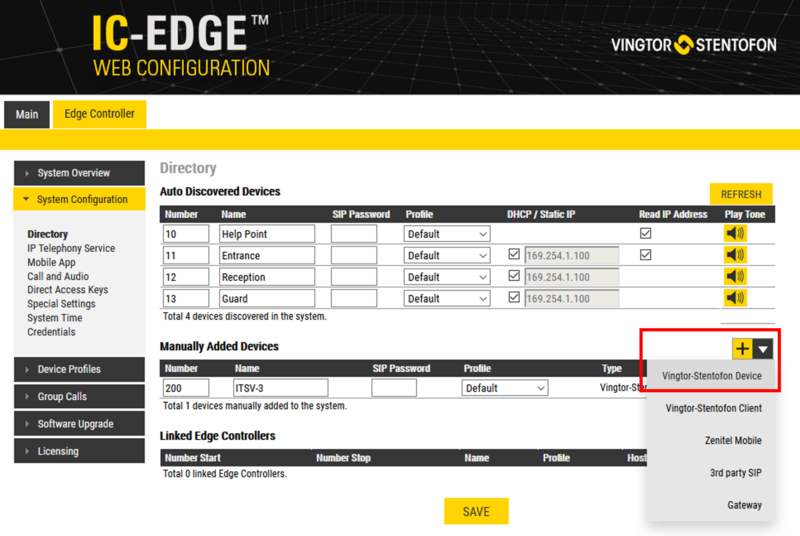This screenshot has height=536, width=800.
Task: Switch to the Main tab
Action: tap(27, 114)
